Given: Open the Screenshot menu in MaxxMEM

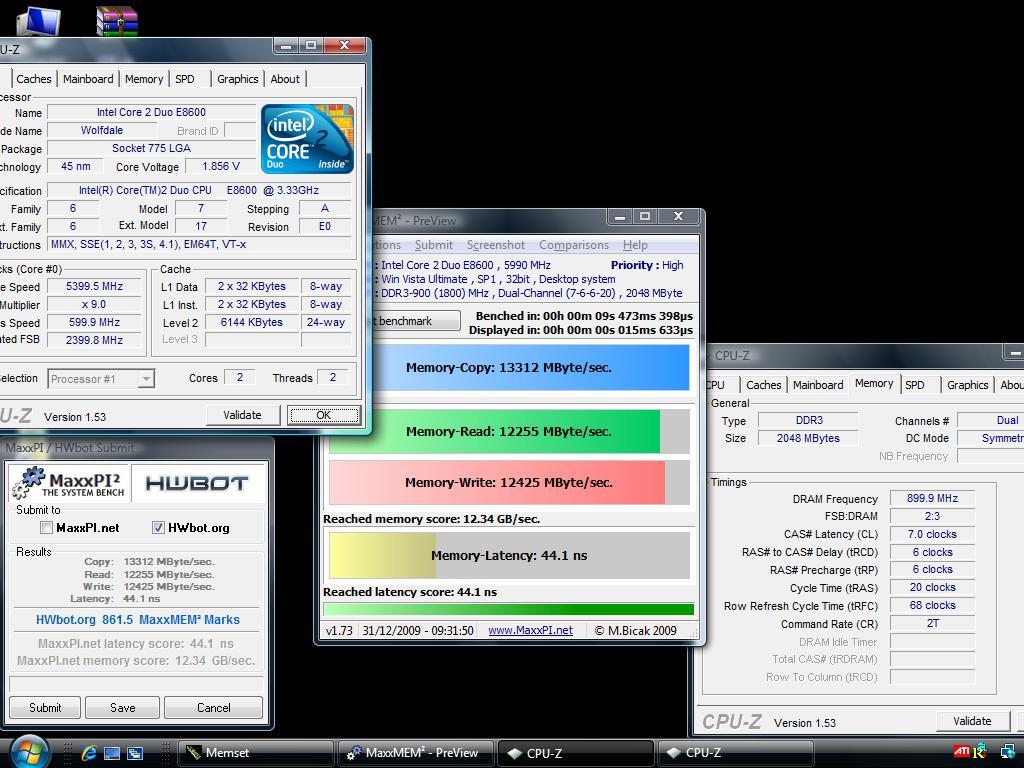Looking at the screenshot, I should tap(496, 245).
